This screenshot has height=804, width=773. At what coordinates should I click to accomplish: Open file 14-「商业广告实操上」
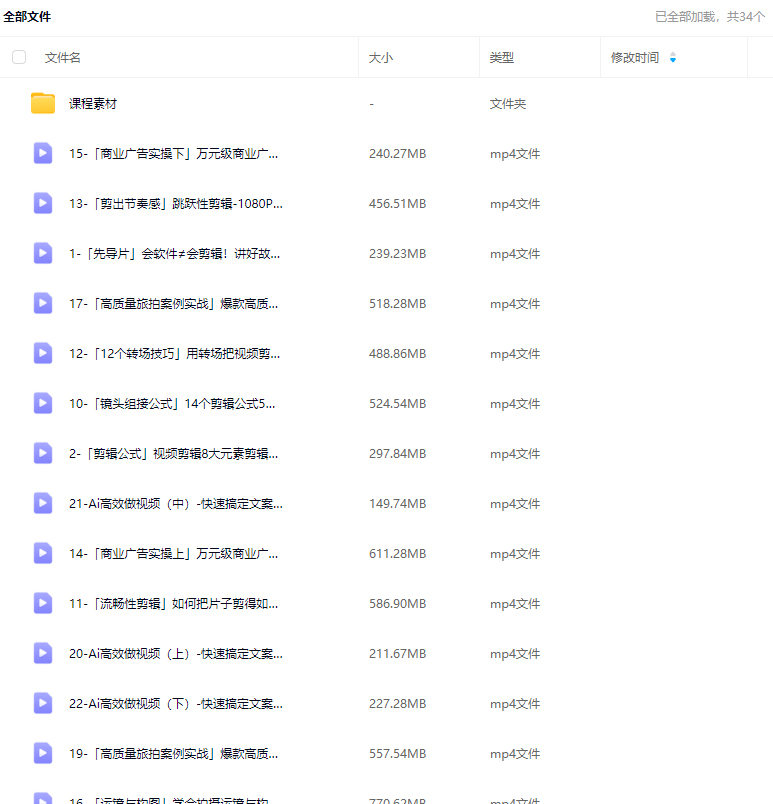[173, 554]
